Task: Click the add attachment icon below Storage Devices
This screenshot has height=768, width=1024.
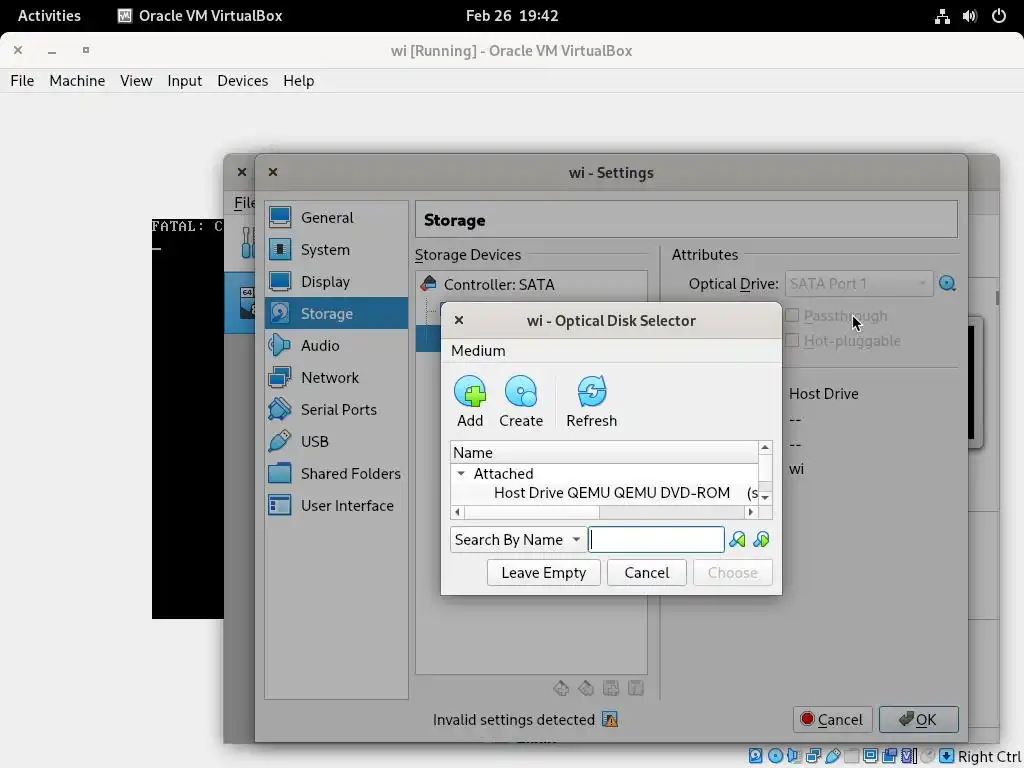Action: 611,688
